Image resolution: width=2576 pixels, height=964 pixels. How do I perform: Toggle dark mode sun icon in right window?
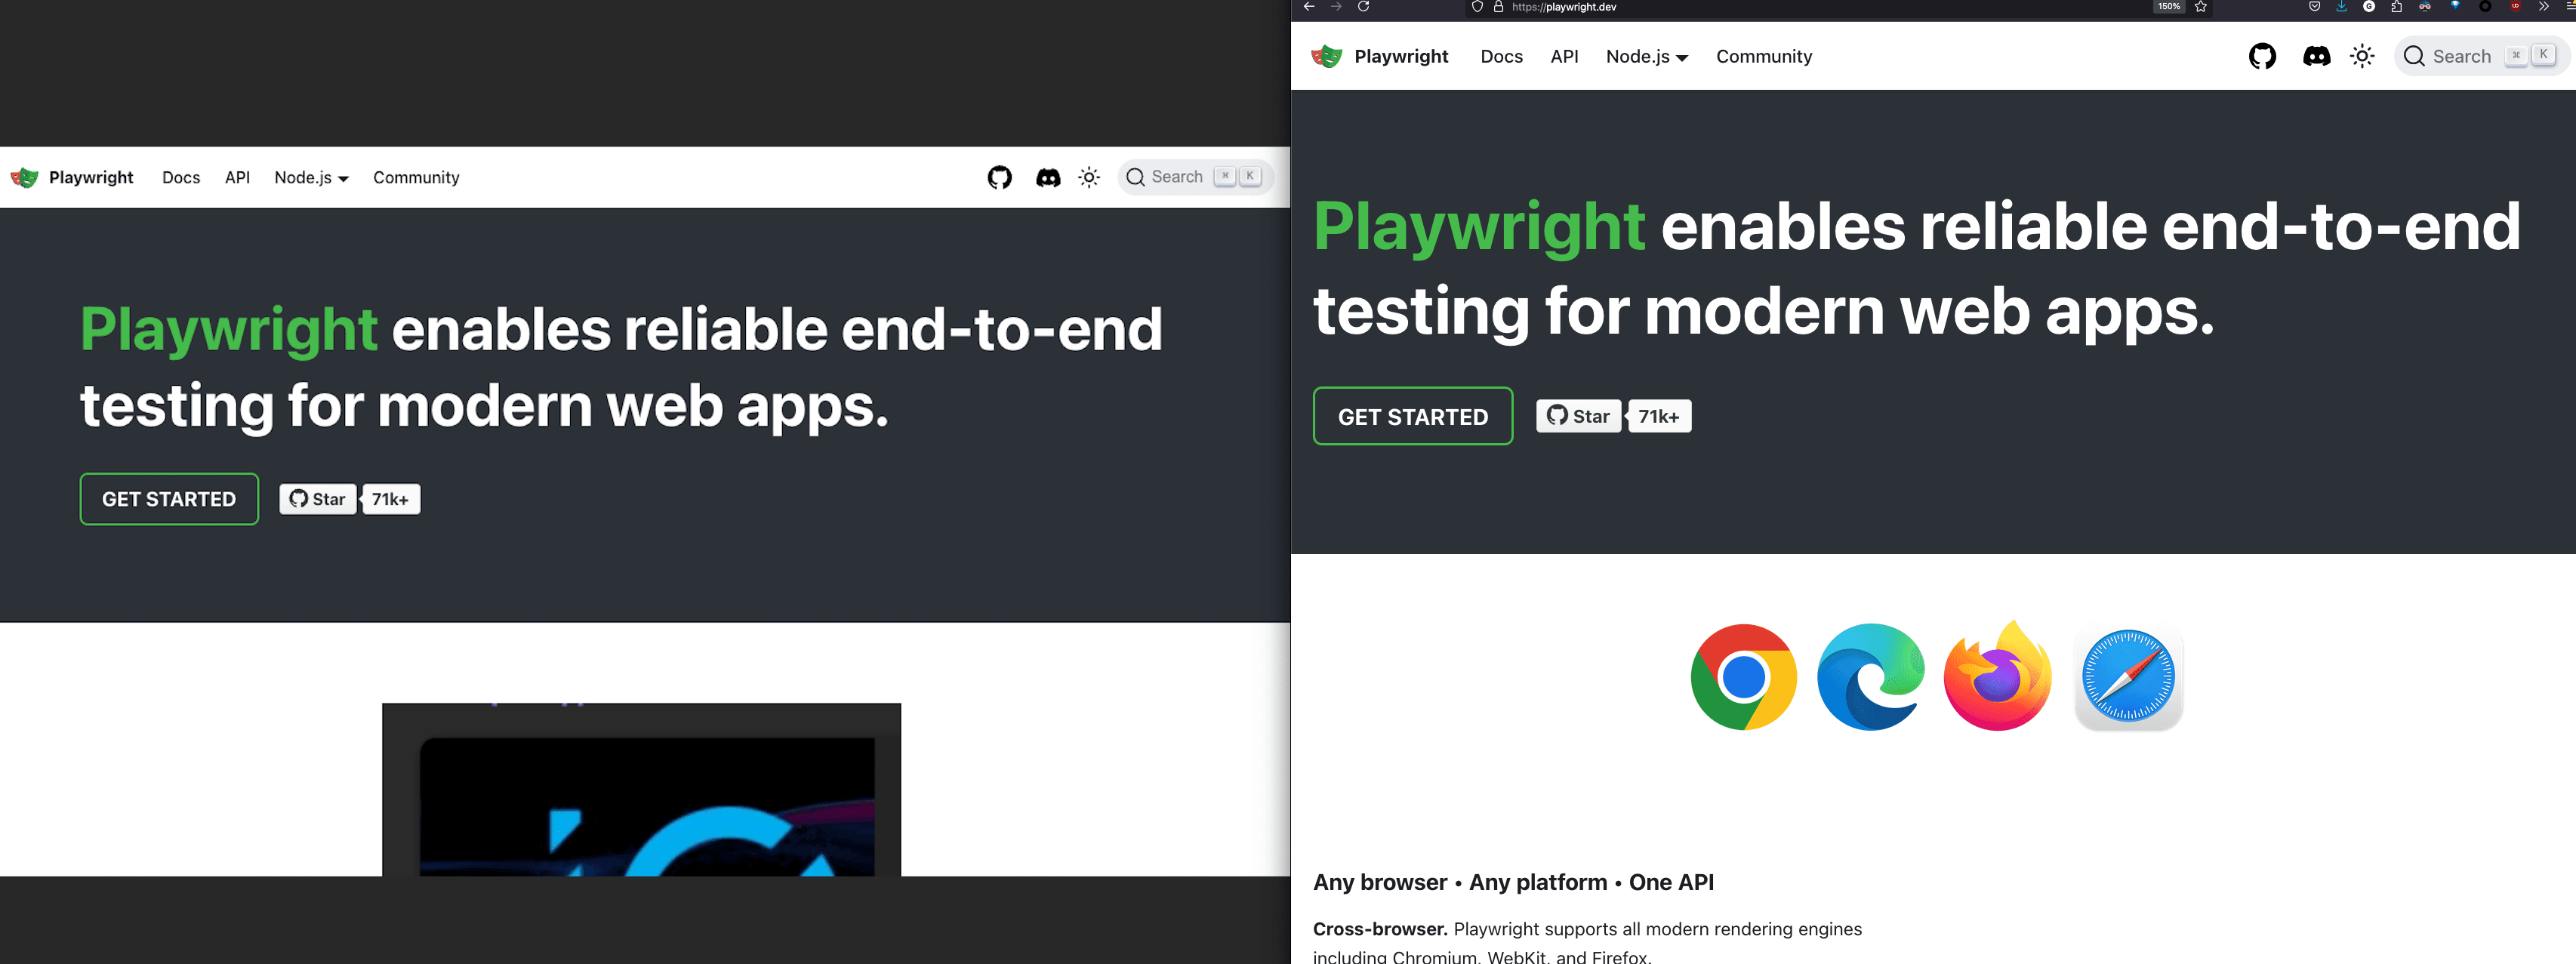tap(2362, 56)
